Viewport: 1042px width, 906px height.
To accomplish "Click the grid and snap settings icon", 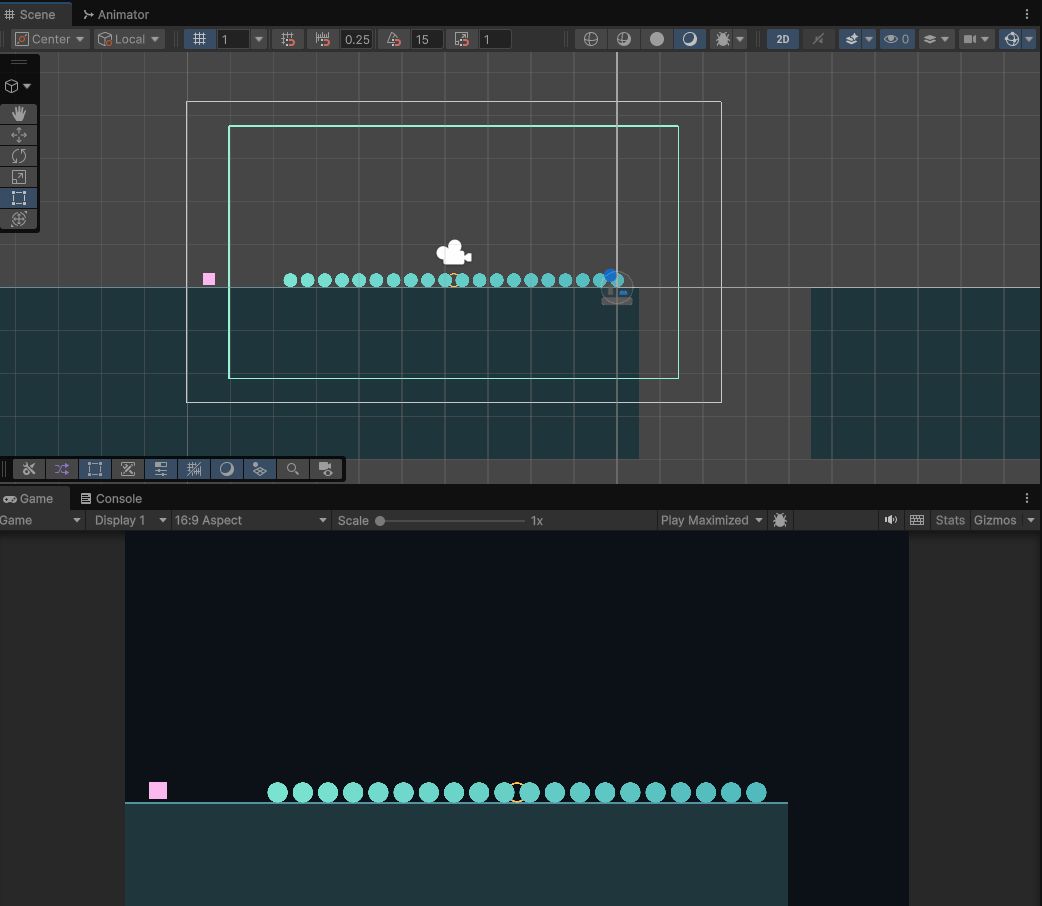I will point(288,39).
